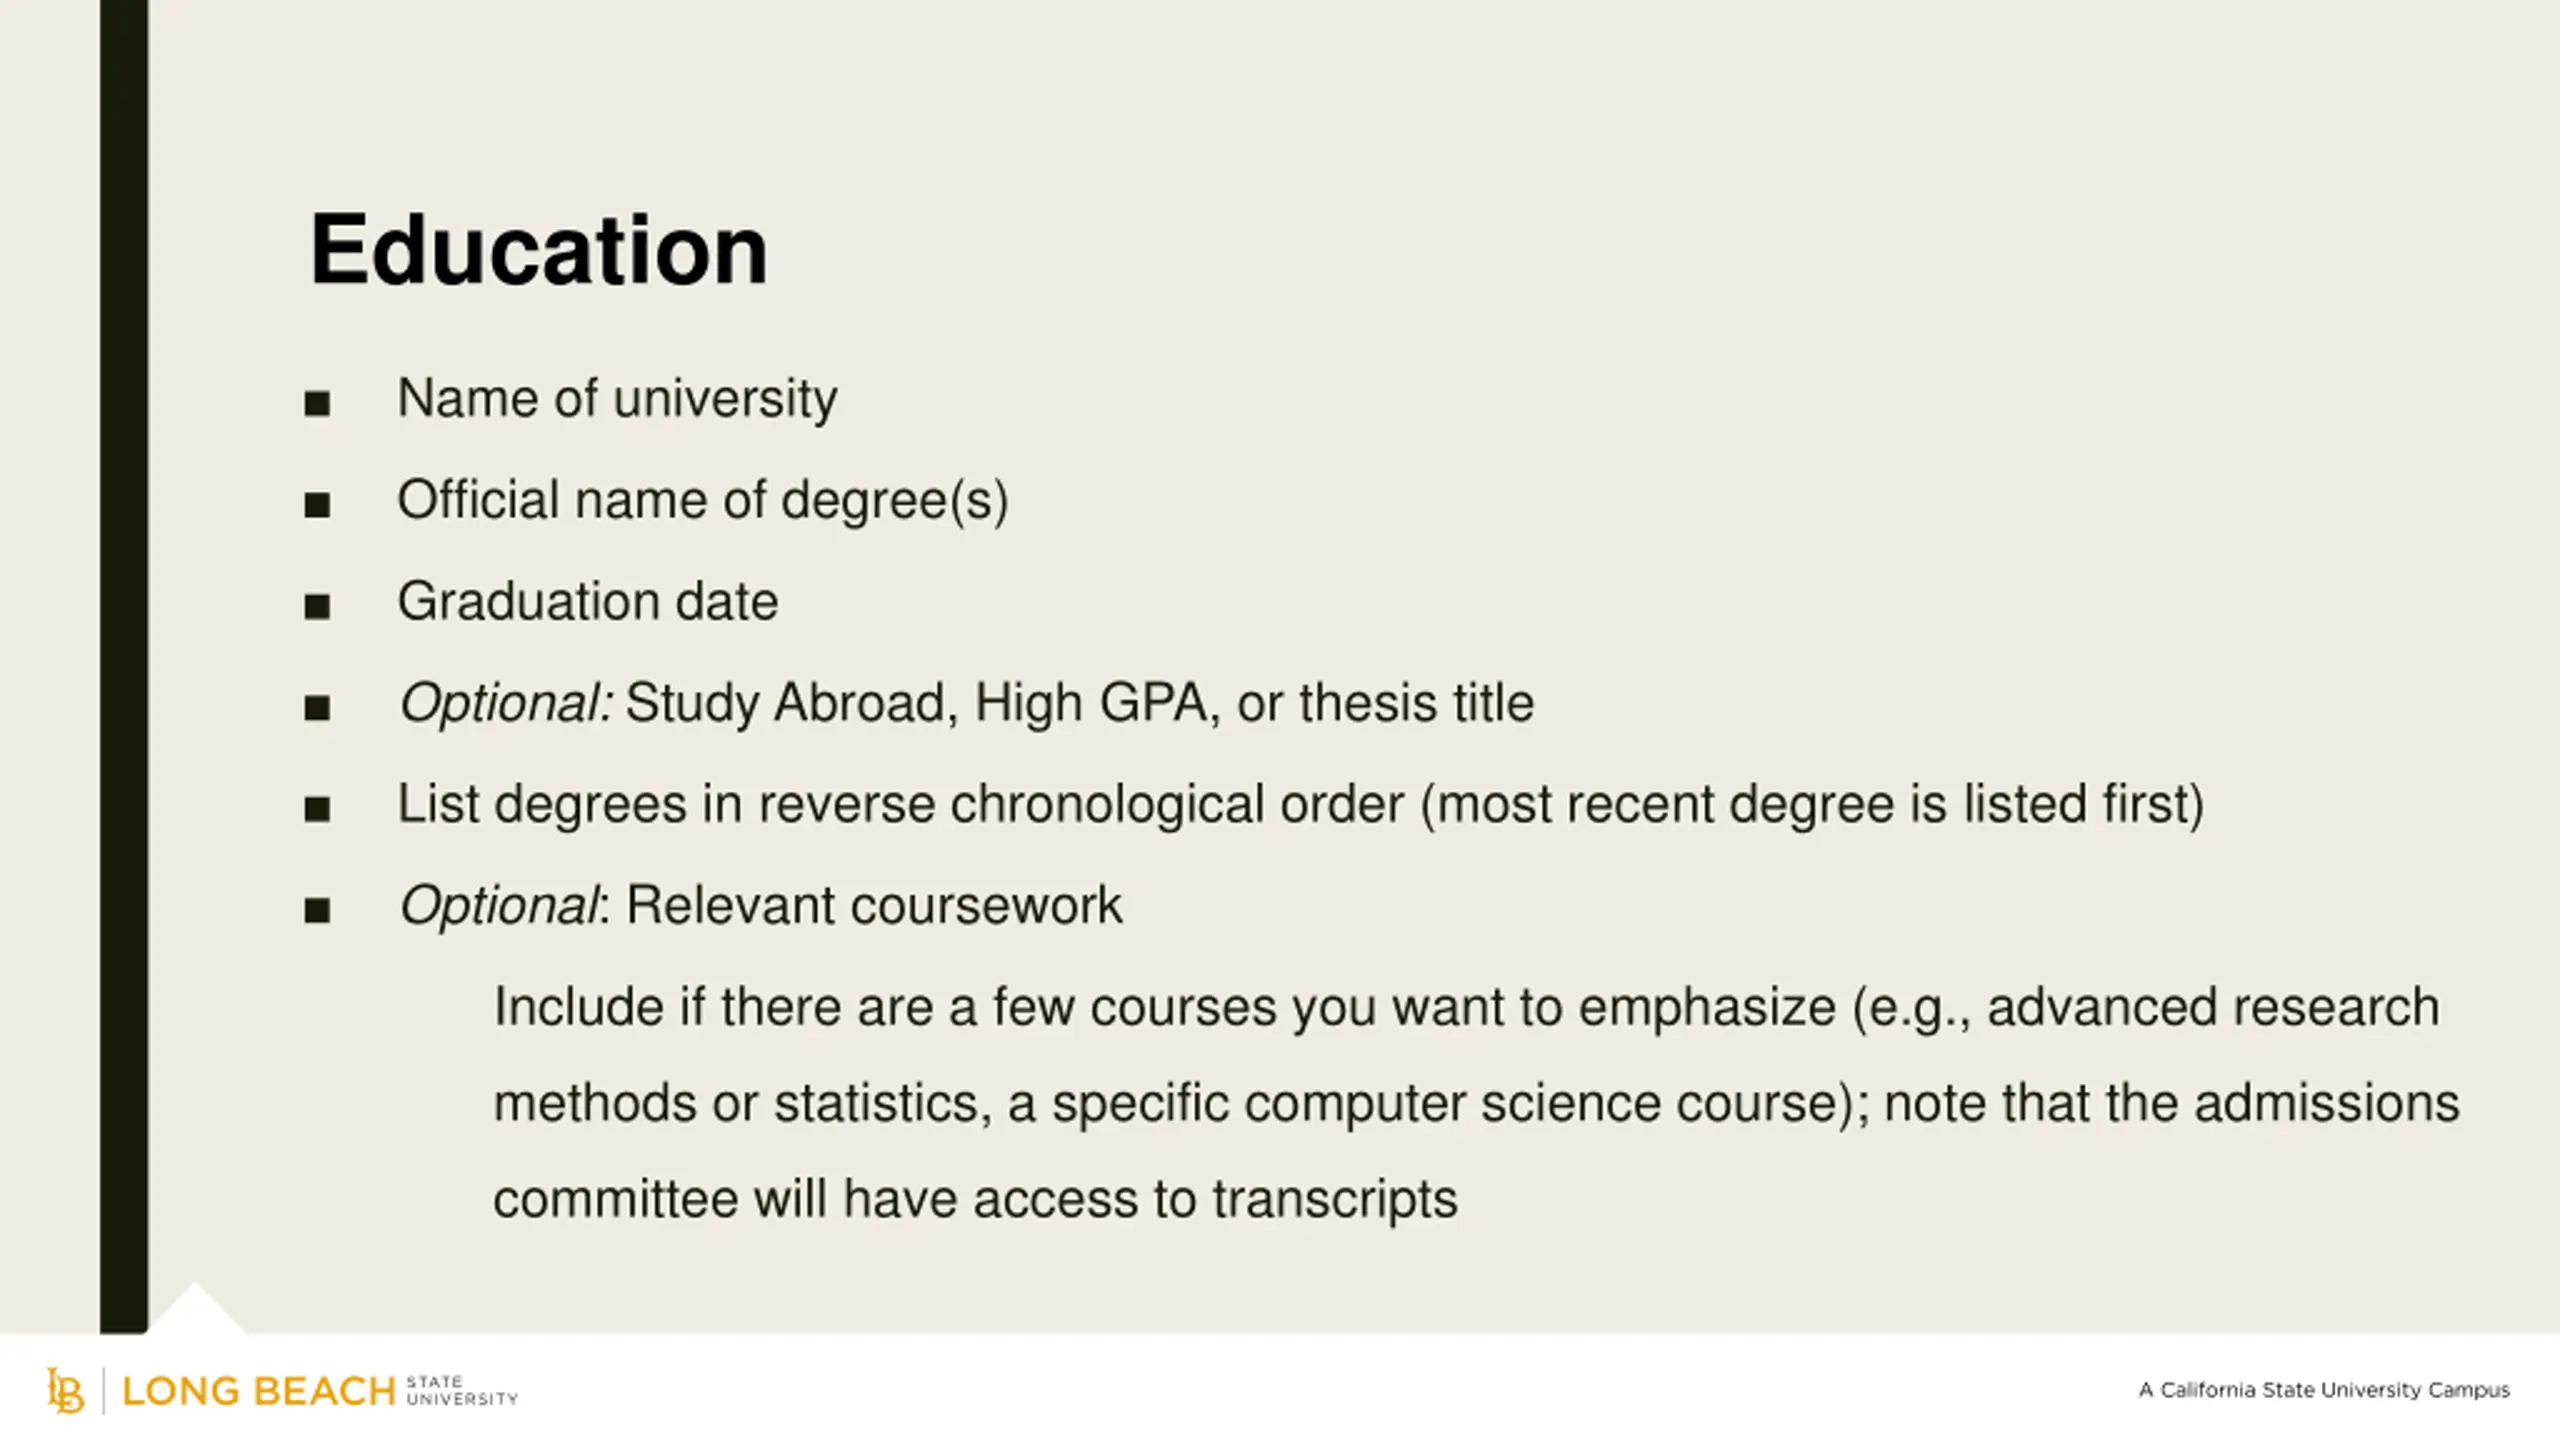Click the italic Optional before Study Abroad

(x=507, y=703)
